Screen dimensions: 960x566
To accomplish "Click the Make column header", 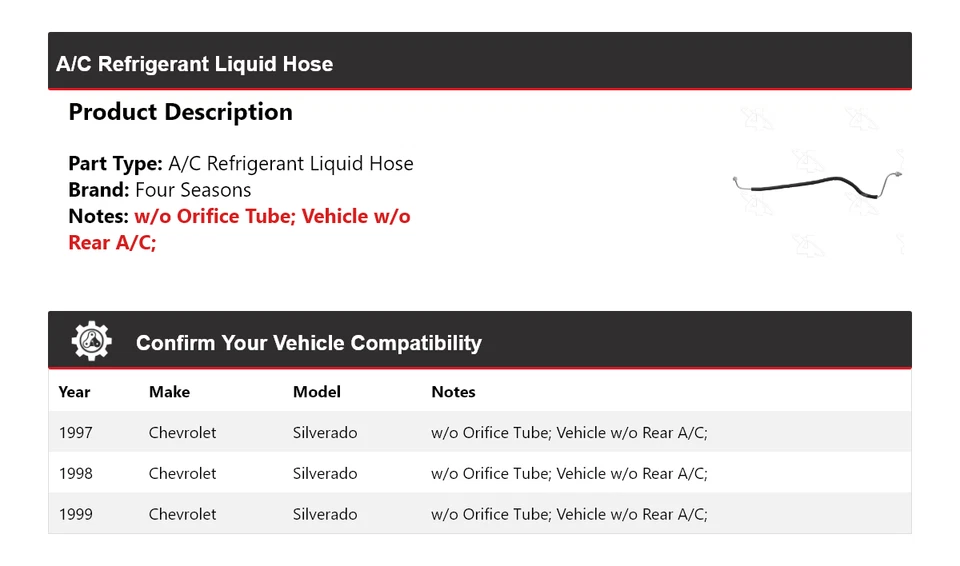I will 169,392.
